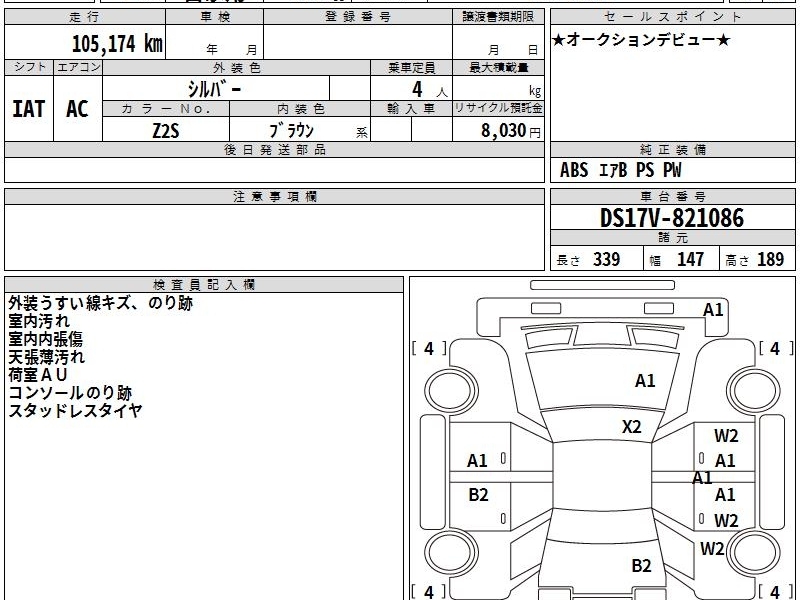Click the 検査員記入欄 section header
800x600 pixels.
click(x=204, y=285)
